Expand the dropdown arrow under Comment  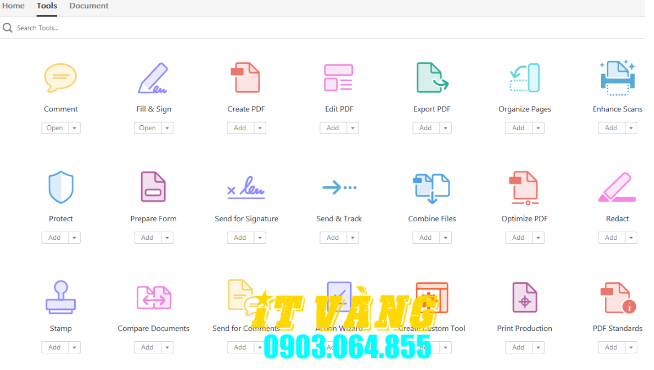pyautogui.click(x=75, y=128)
